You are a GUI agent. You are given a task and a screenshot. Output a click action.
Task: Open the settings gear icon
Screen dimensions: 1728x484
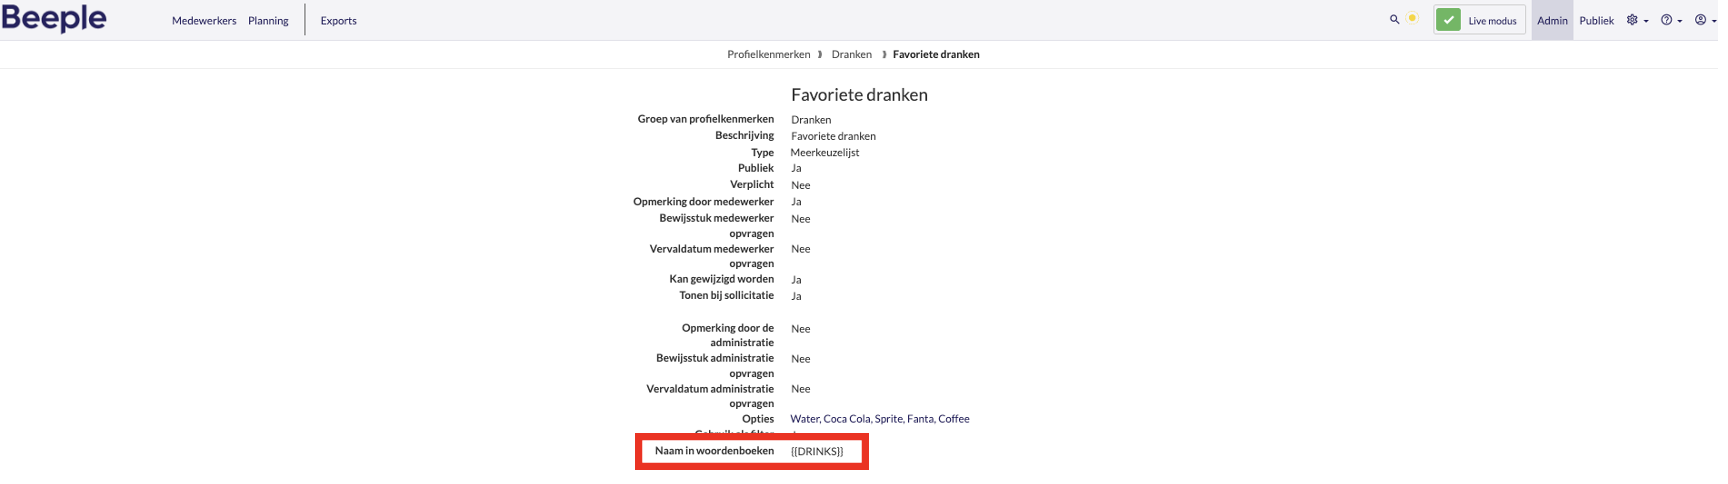click(1632, 20)
